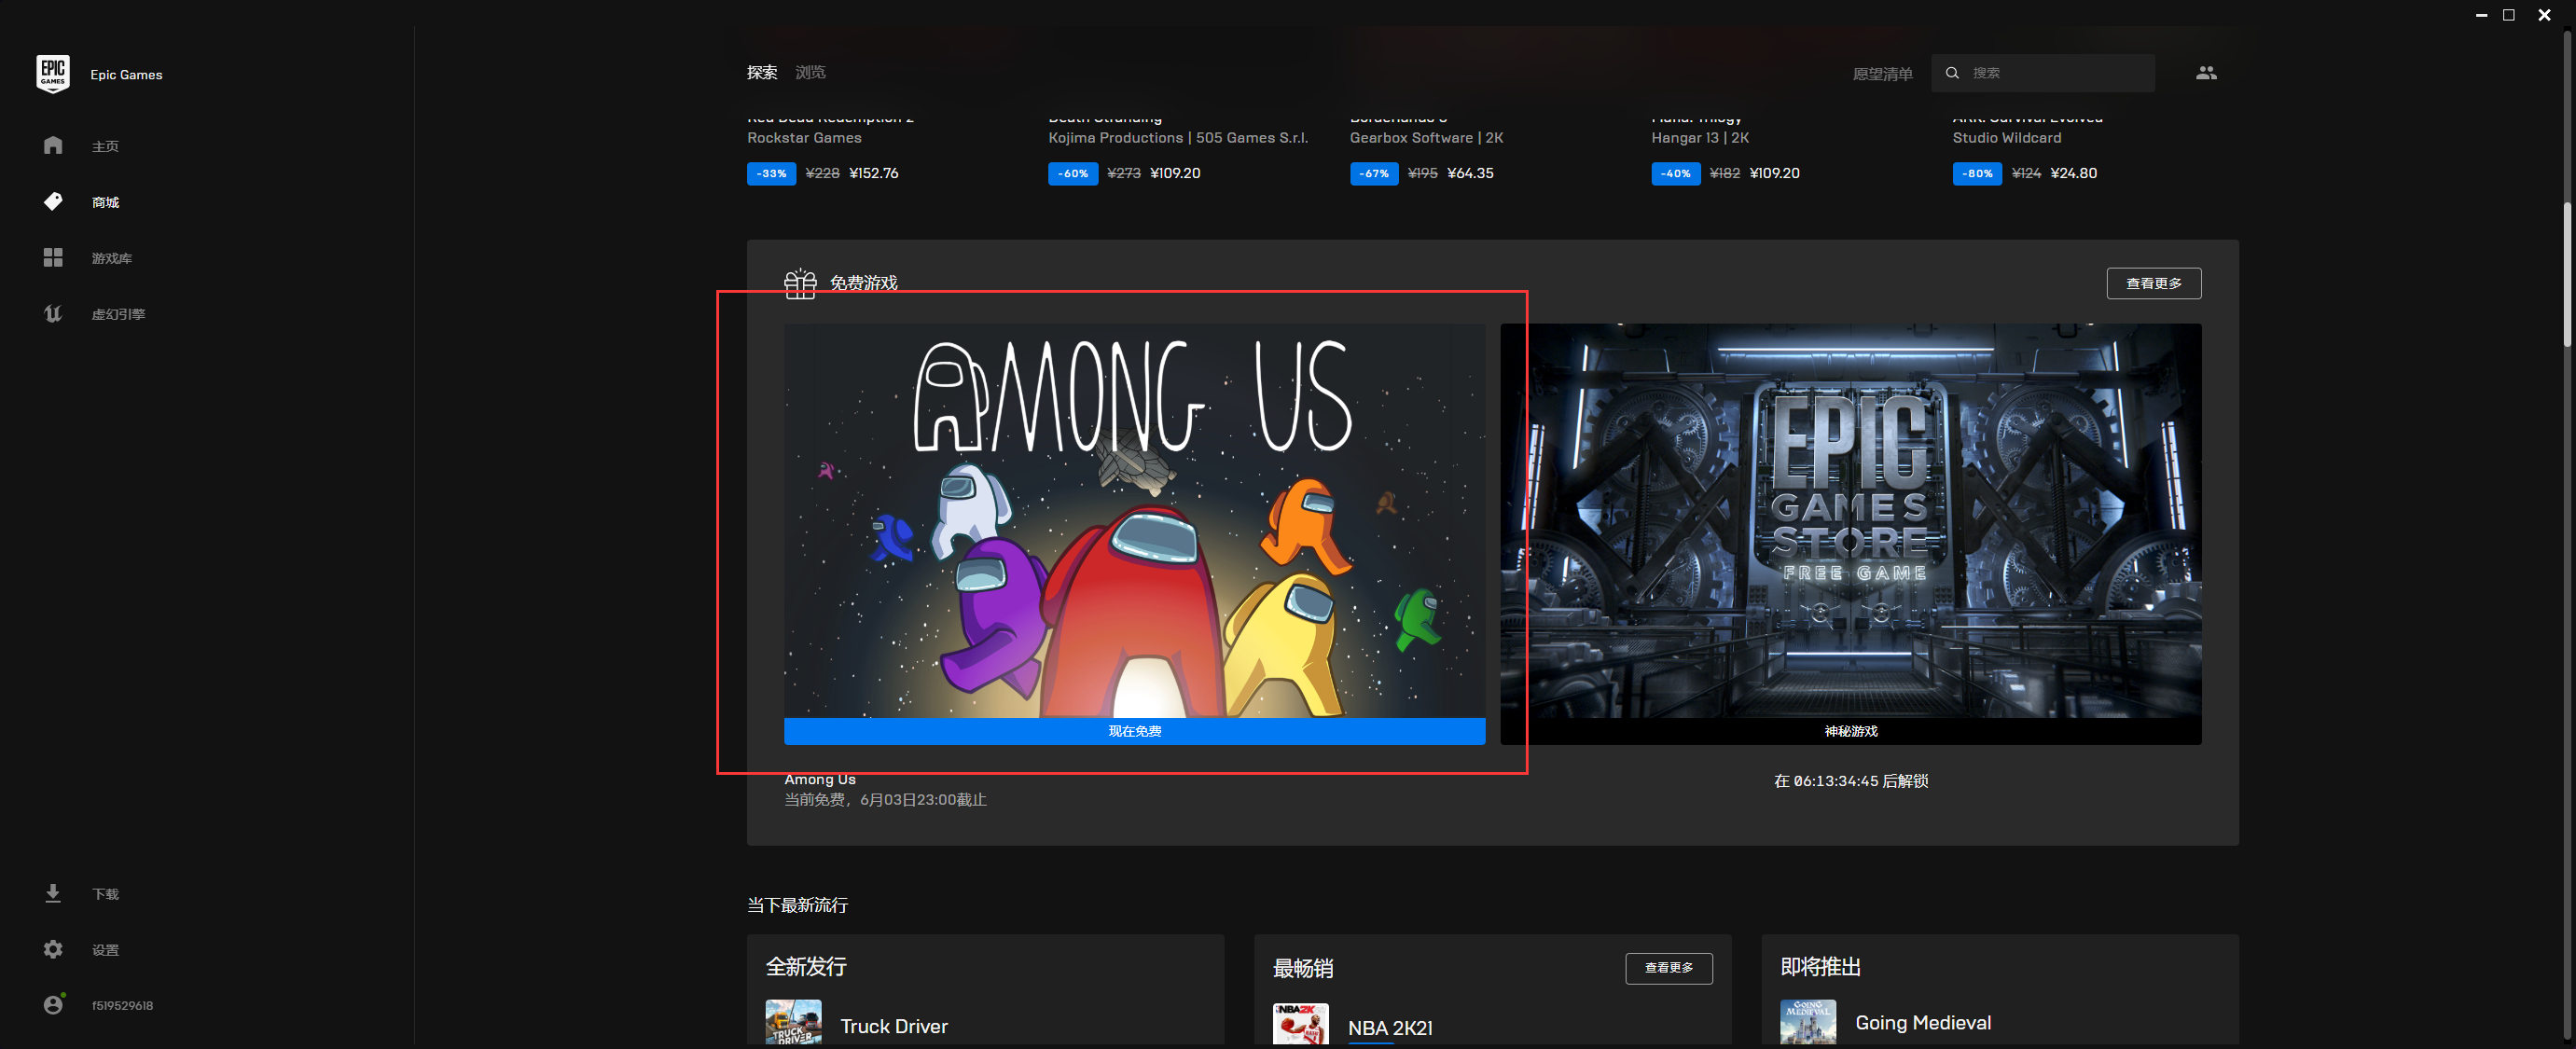Click the -80% discount badge
This screenshot has height=1049, width=2576.
(x=1977, y=173)
